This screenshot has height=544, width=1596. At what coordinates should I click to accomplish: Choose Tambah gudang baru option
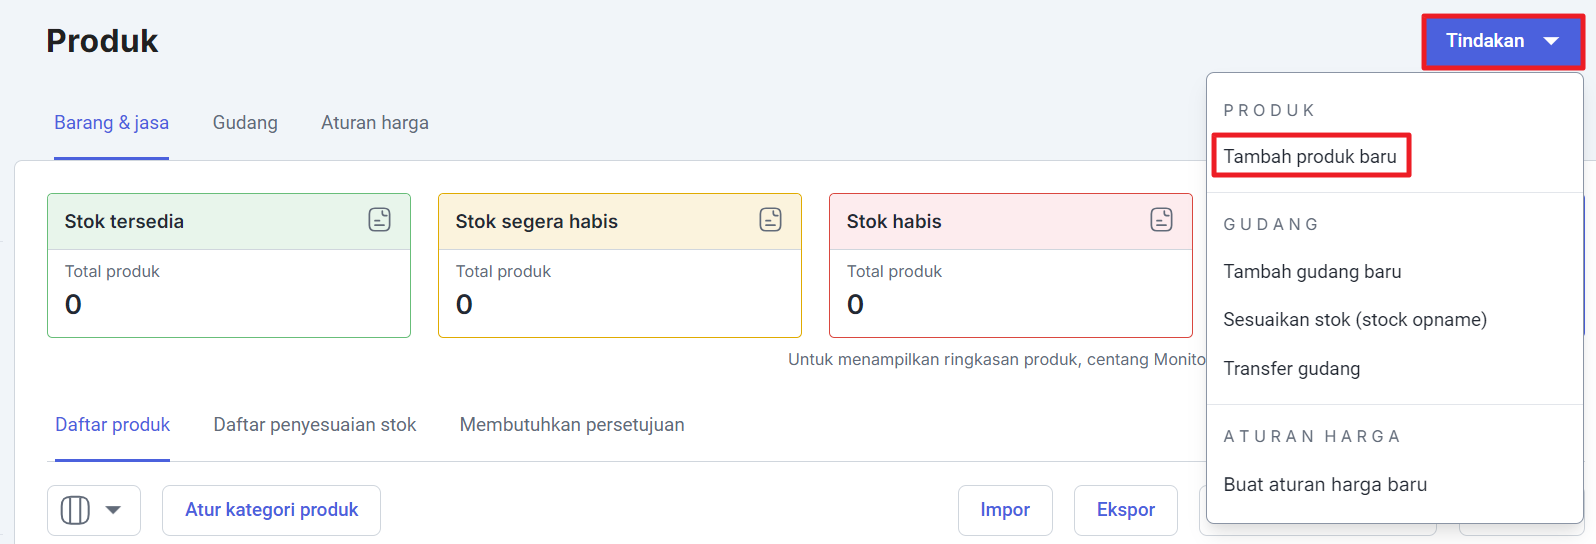(1312, 272)
